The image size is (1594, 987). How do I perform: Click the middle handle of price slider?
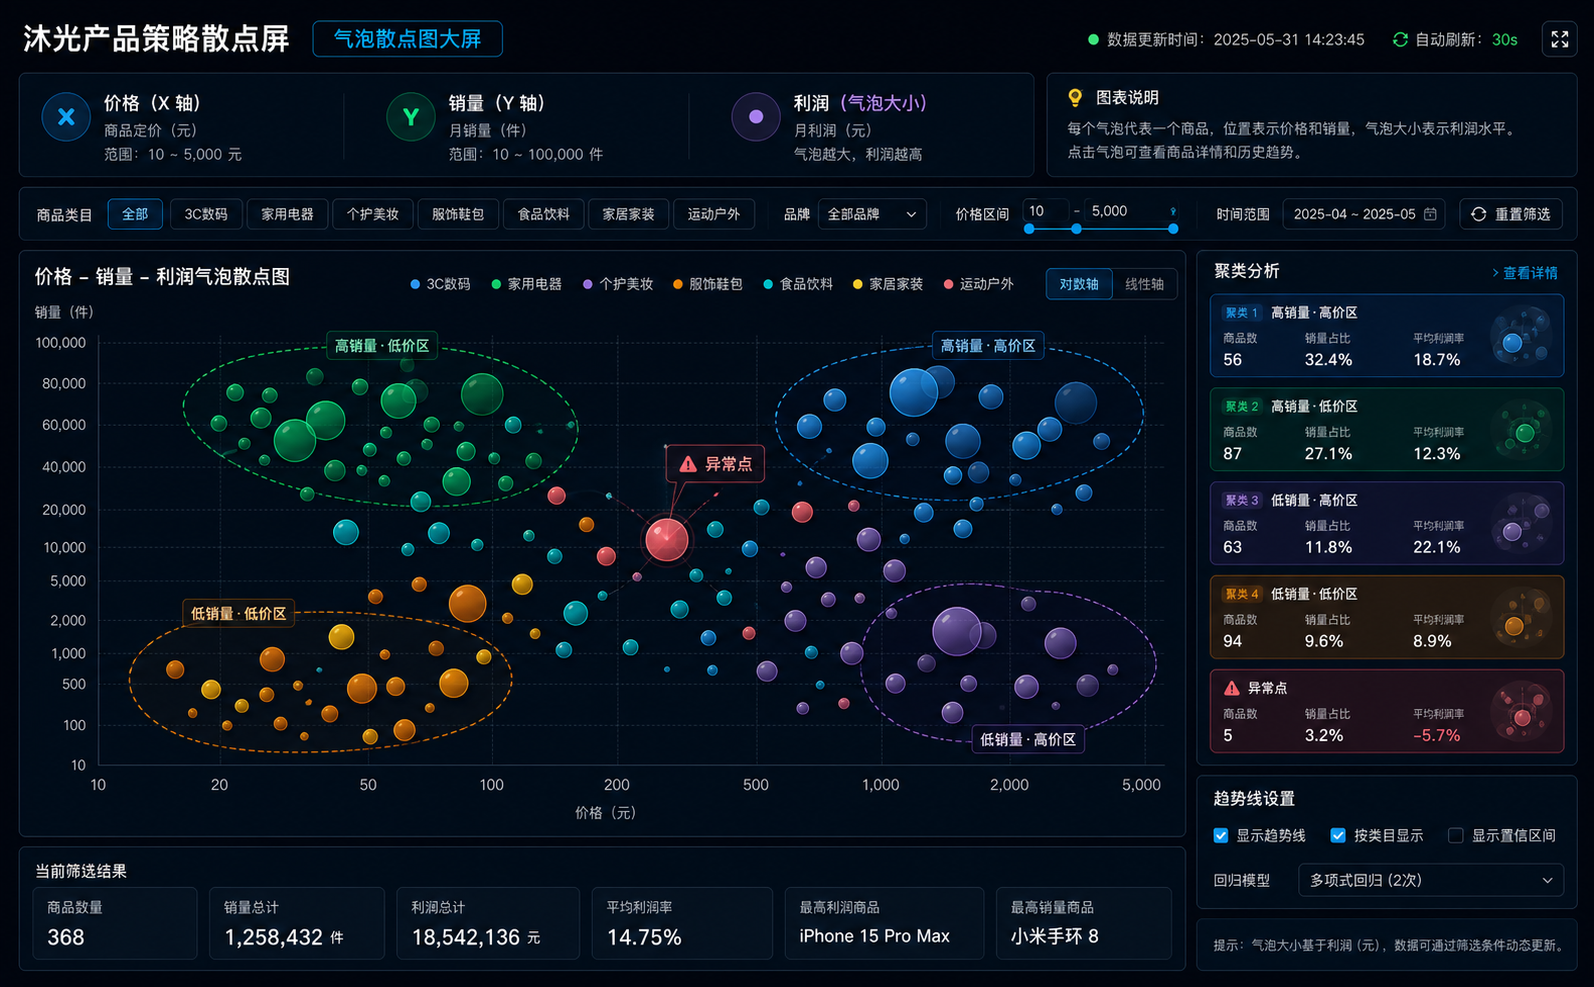coord(1076,229)
